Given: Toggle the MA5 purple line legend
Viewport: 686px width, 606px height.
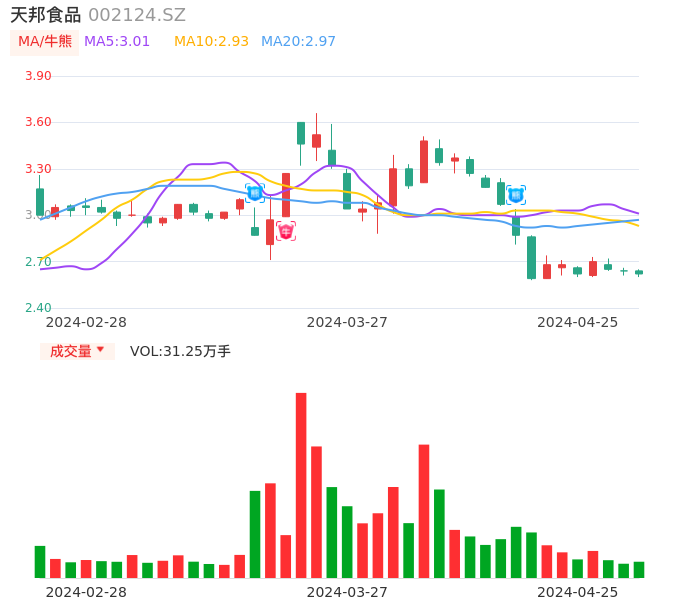Looking at the screenshot, I should tap(117, 42).
